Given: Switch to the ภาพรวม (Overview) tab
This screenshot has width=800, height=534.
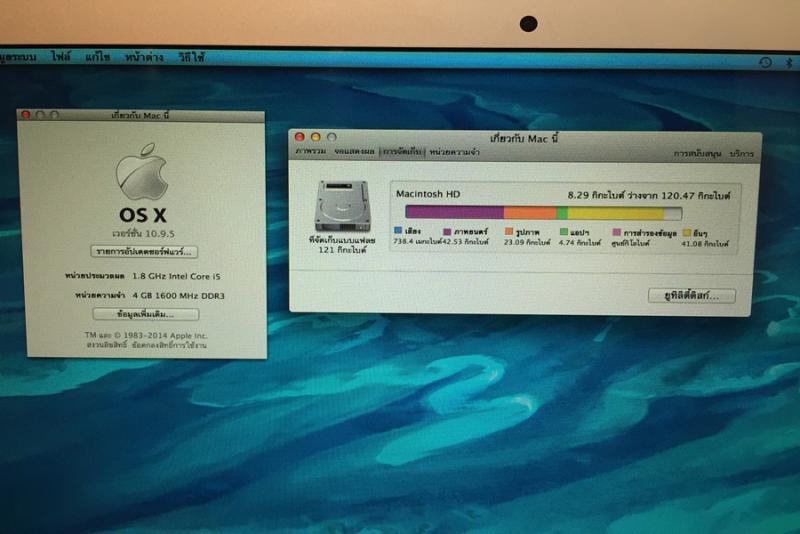Looking at the screenshot, I should pos(310,151).
